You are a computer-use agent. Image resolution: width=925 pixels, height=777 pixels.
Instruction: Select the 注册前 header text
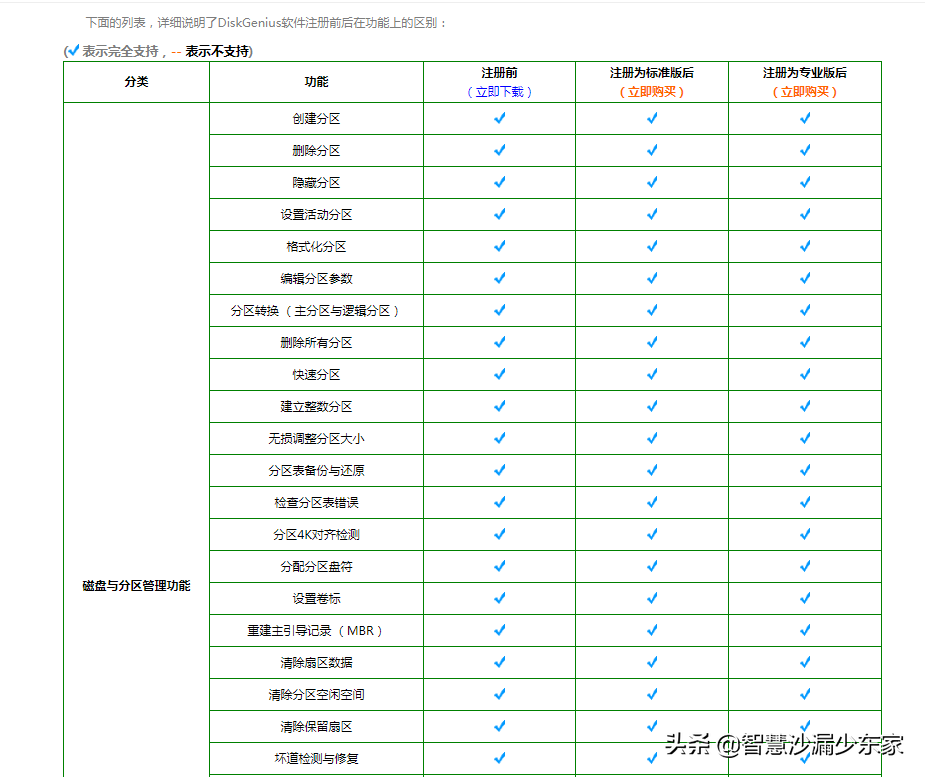[x=499, y=73]
